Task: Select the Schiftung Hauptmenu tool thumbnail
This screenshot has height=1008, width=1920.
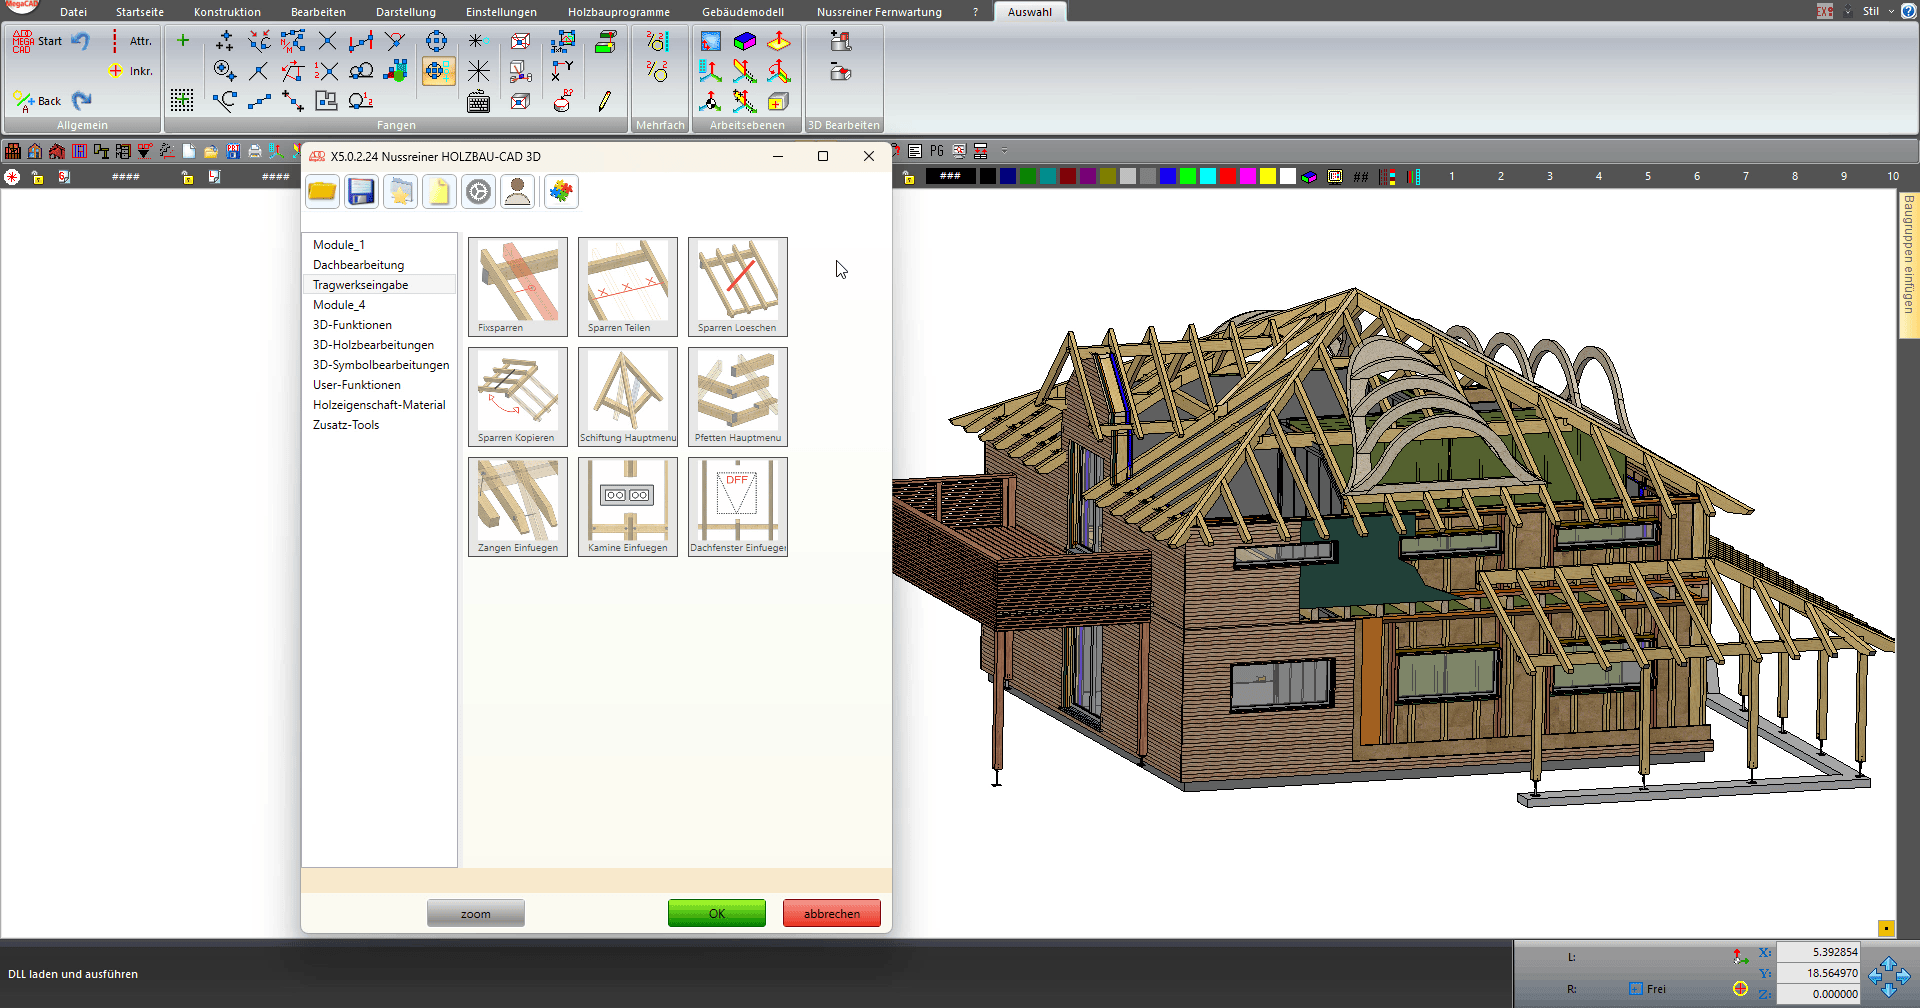Action: pyautogui.click(x=627, y=396)
